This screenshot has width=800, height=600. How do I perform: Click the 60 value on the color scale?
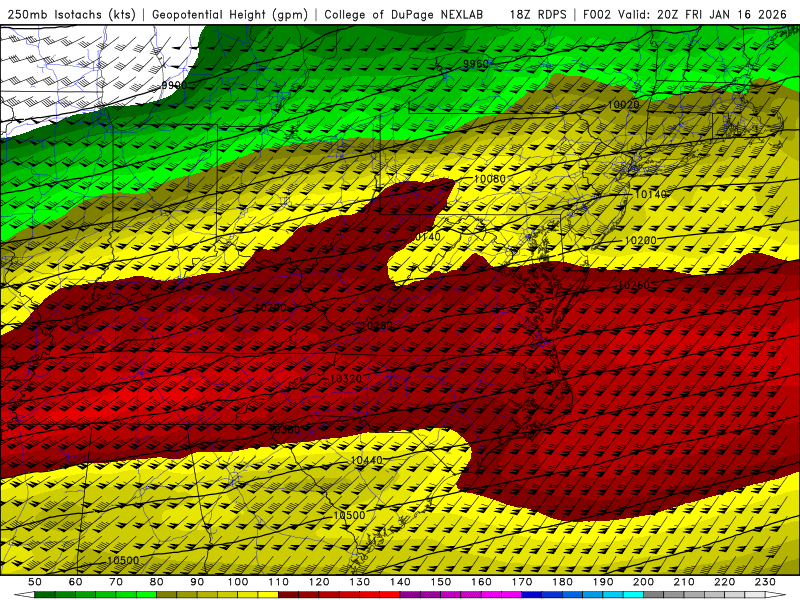(75, 582)
